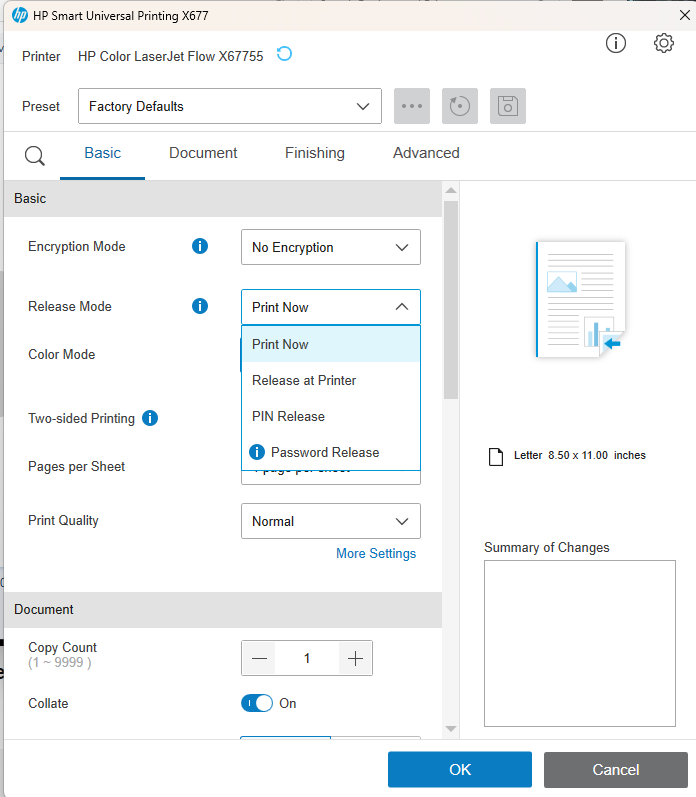Click the HP Color LaserJet Flow X67755 name

pos(171,56)
